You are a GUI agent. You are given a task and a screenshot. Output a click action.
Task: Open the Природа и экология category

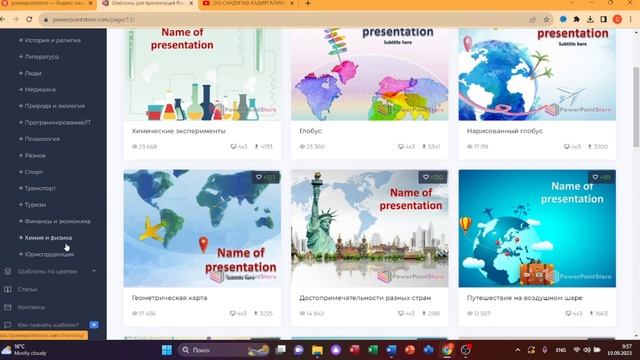[55, 106]
